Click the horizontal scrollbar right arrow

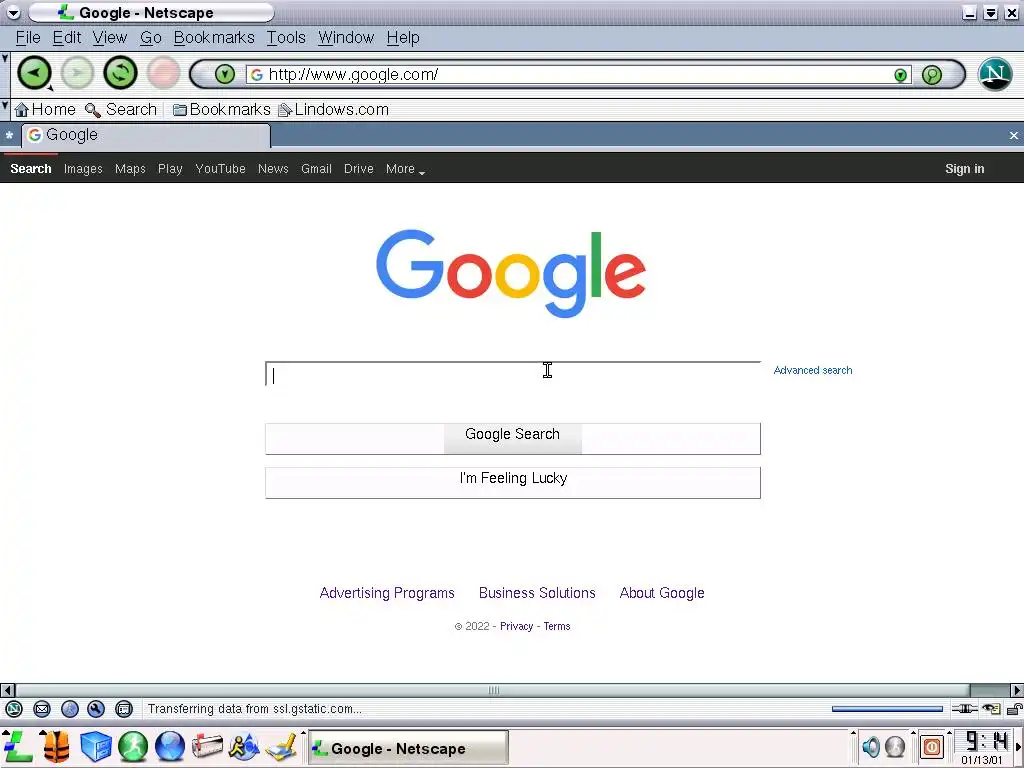point(1017,690)
